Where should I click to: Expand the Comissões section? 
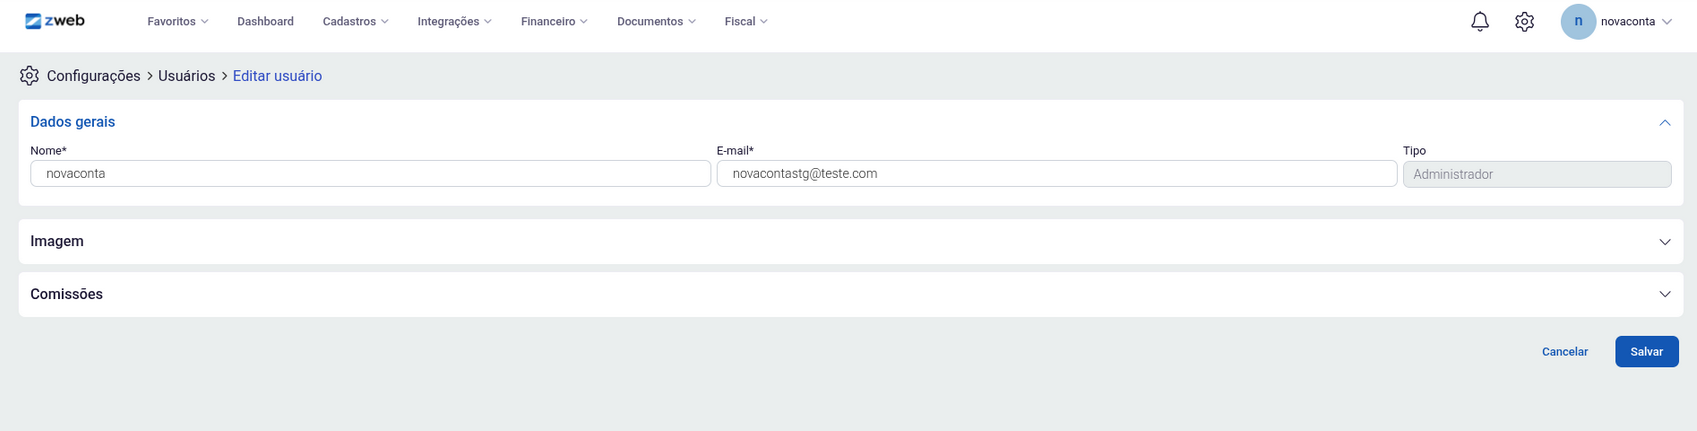point(1664,295)
